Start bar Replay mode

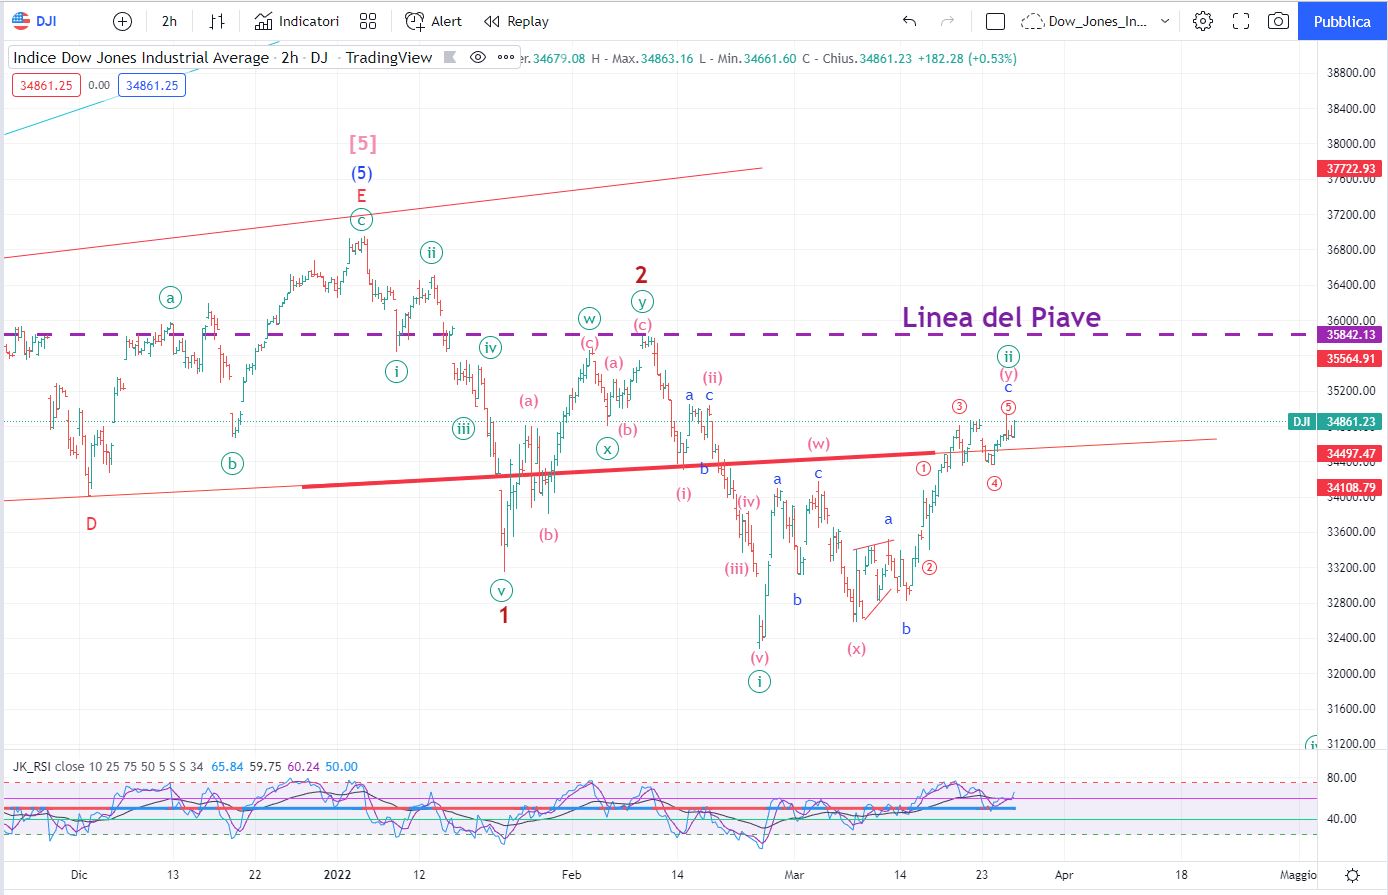[x=516, y=21]
